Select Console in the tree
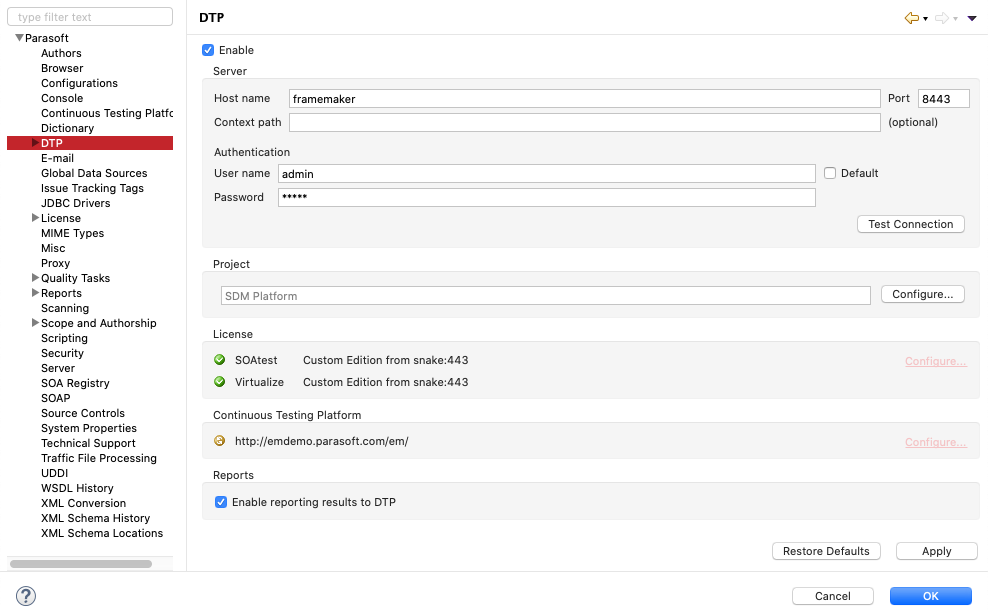This screenshot has width=988, height=610. 62,98
